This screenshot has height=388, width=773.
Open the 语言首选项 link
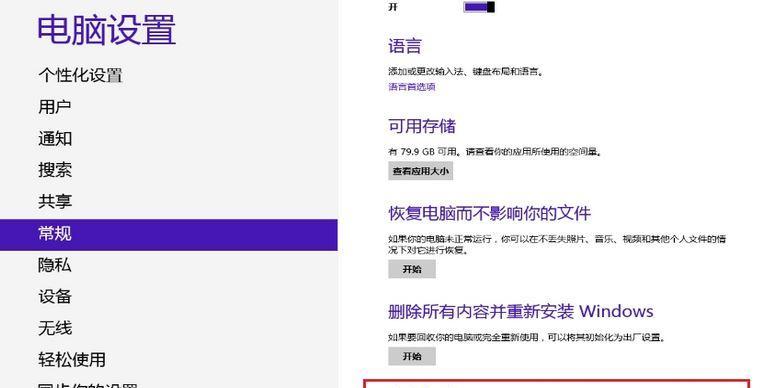coord(412,87)
